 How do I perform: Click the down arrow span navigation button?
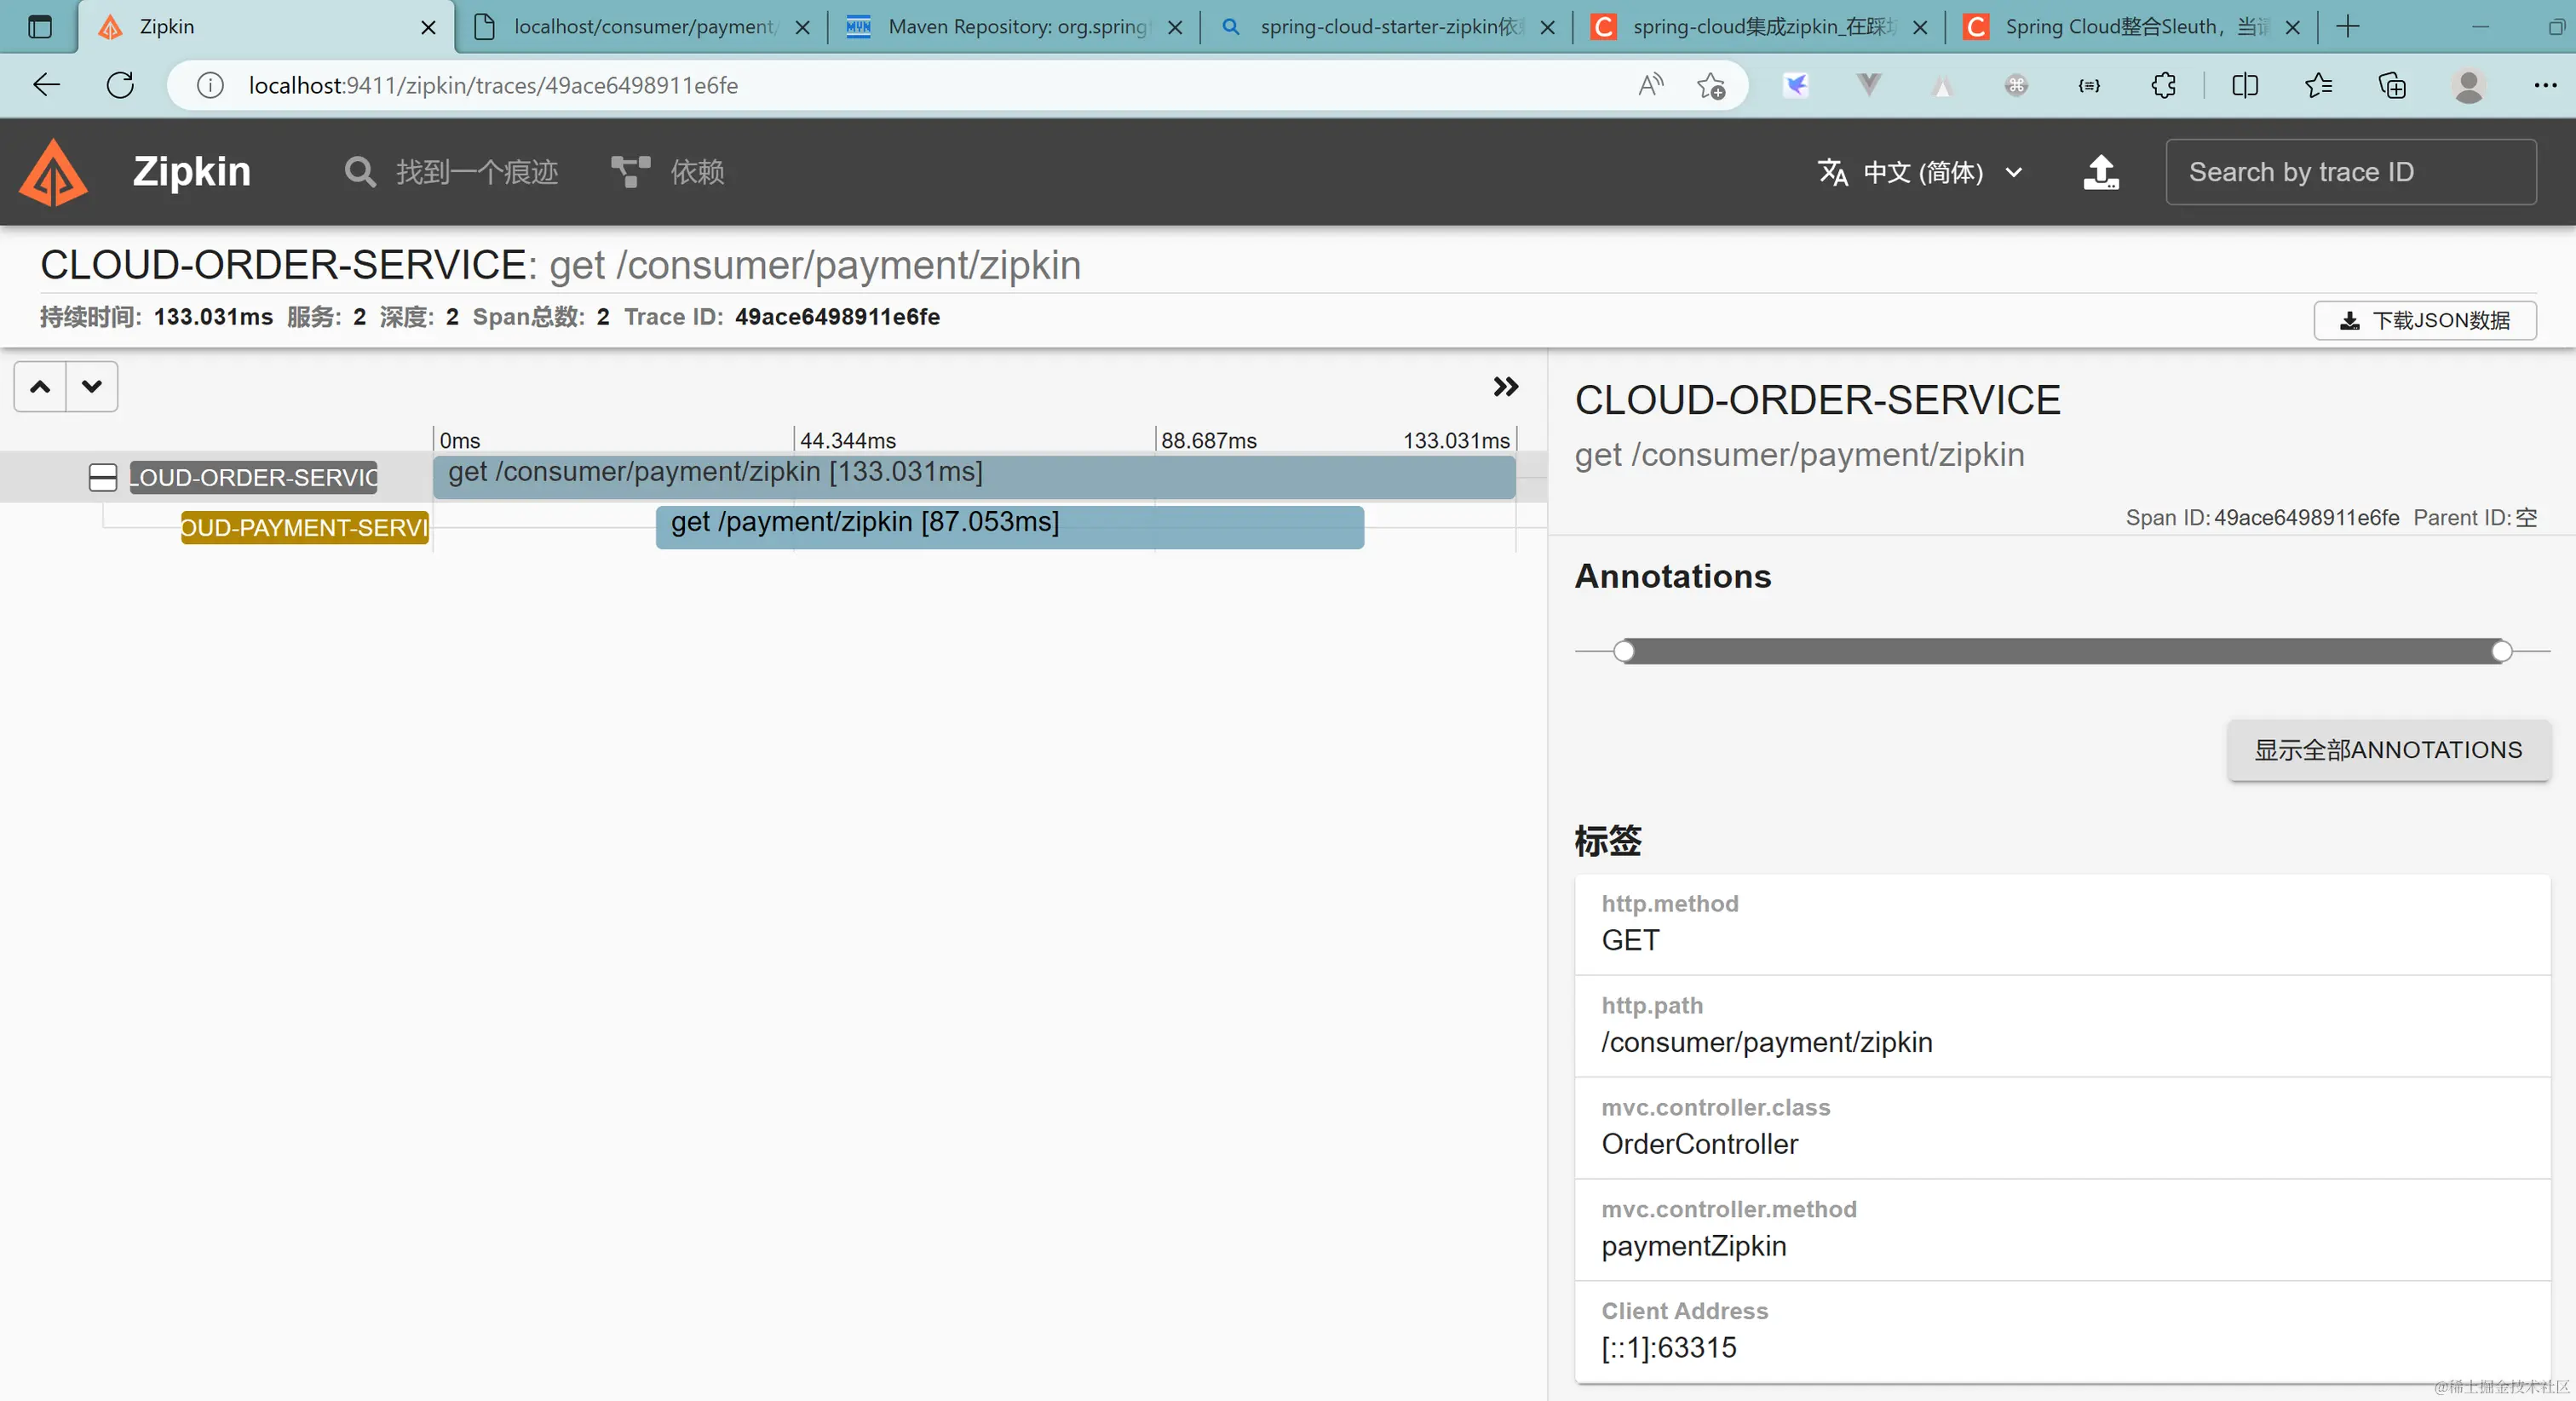pyautogui.click(x=92, y=387)
